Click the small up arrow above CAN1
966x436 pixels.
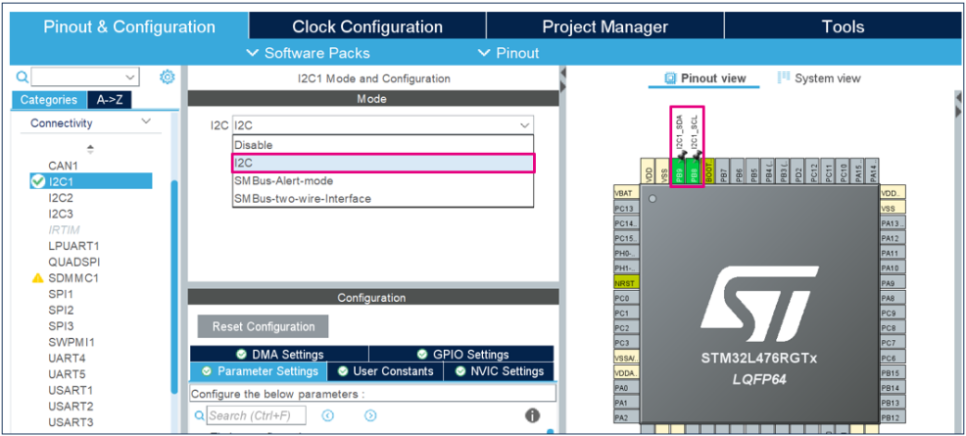pos(91,148)
